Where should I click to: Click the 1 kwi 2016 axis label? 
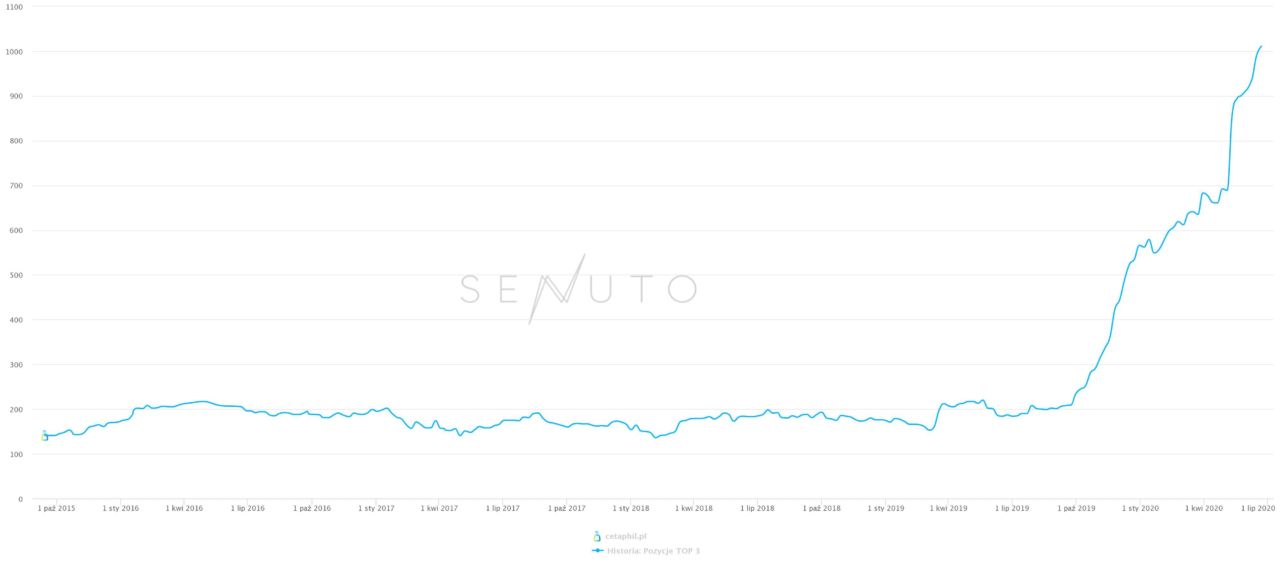tap(184, 508)
